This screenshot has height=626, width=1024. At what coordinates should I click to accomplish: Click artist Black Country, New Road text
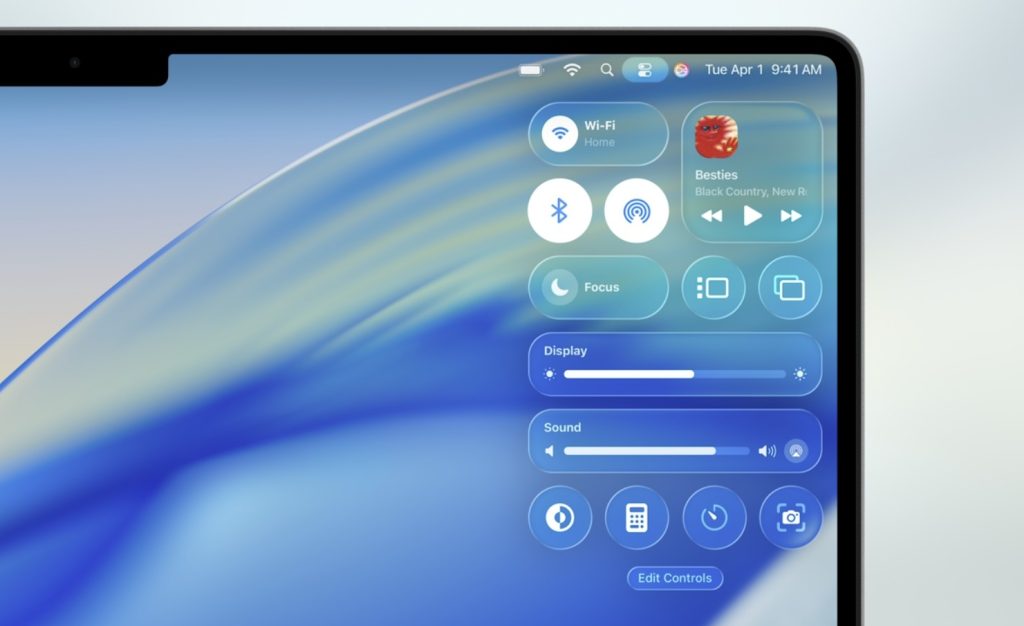751,192
